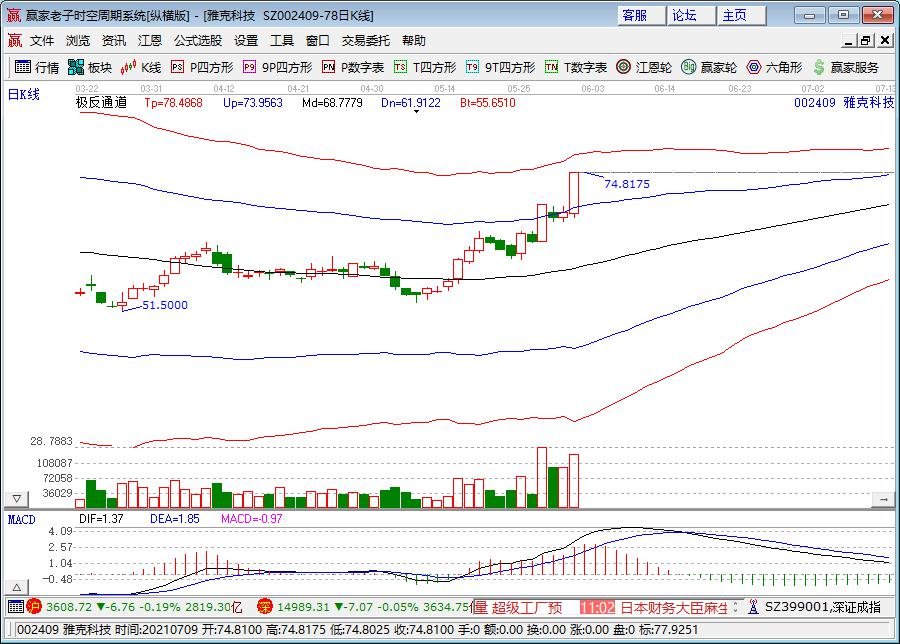Click the Tp=78.4868 value
This screenshot has width=900, height=644.
pos(173,103)
